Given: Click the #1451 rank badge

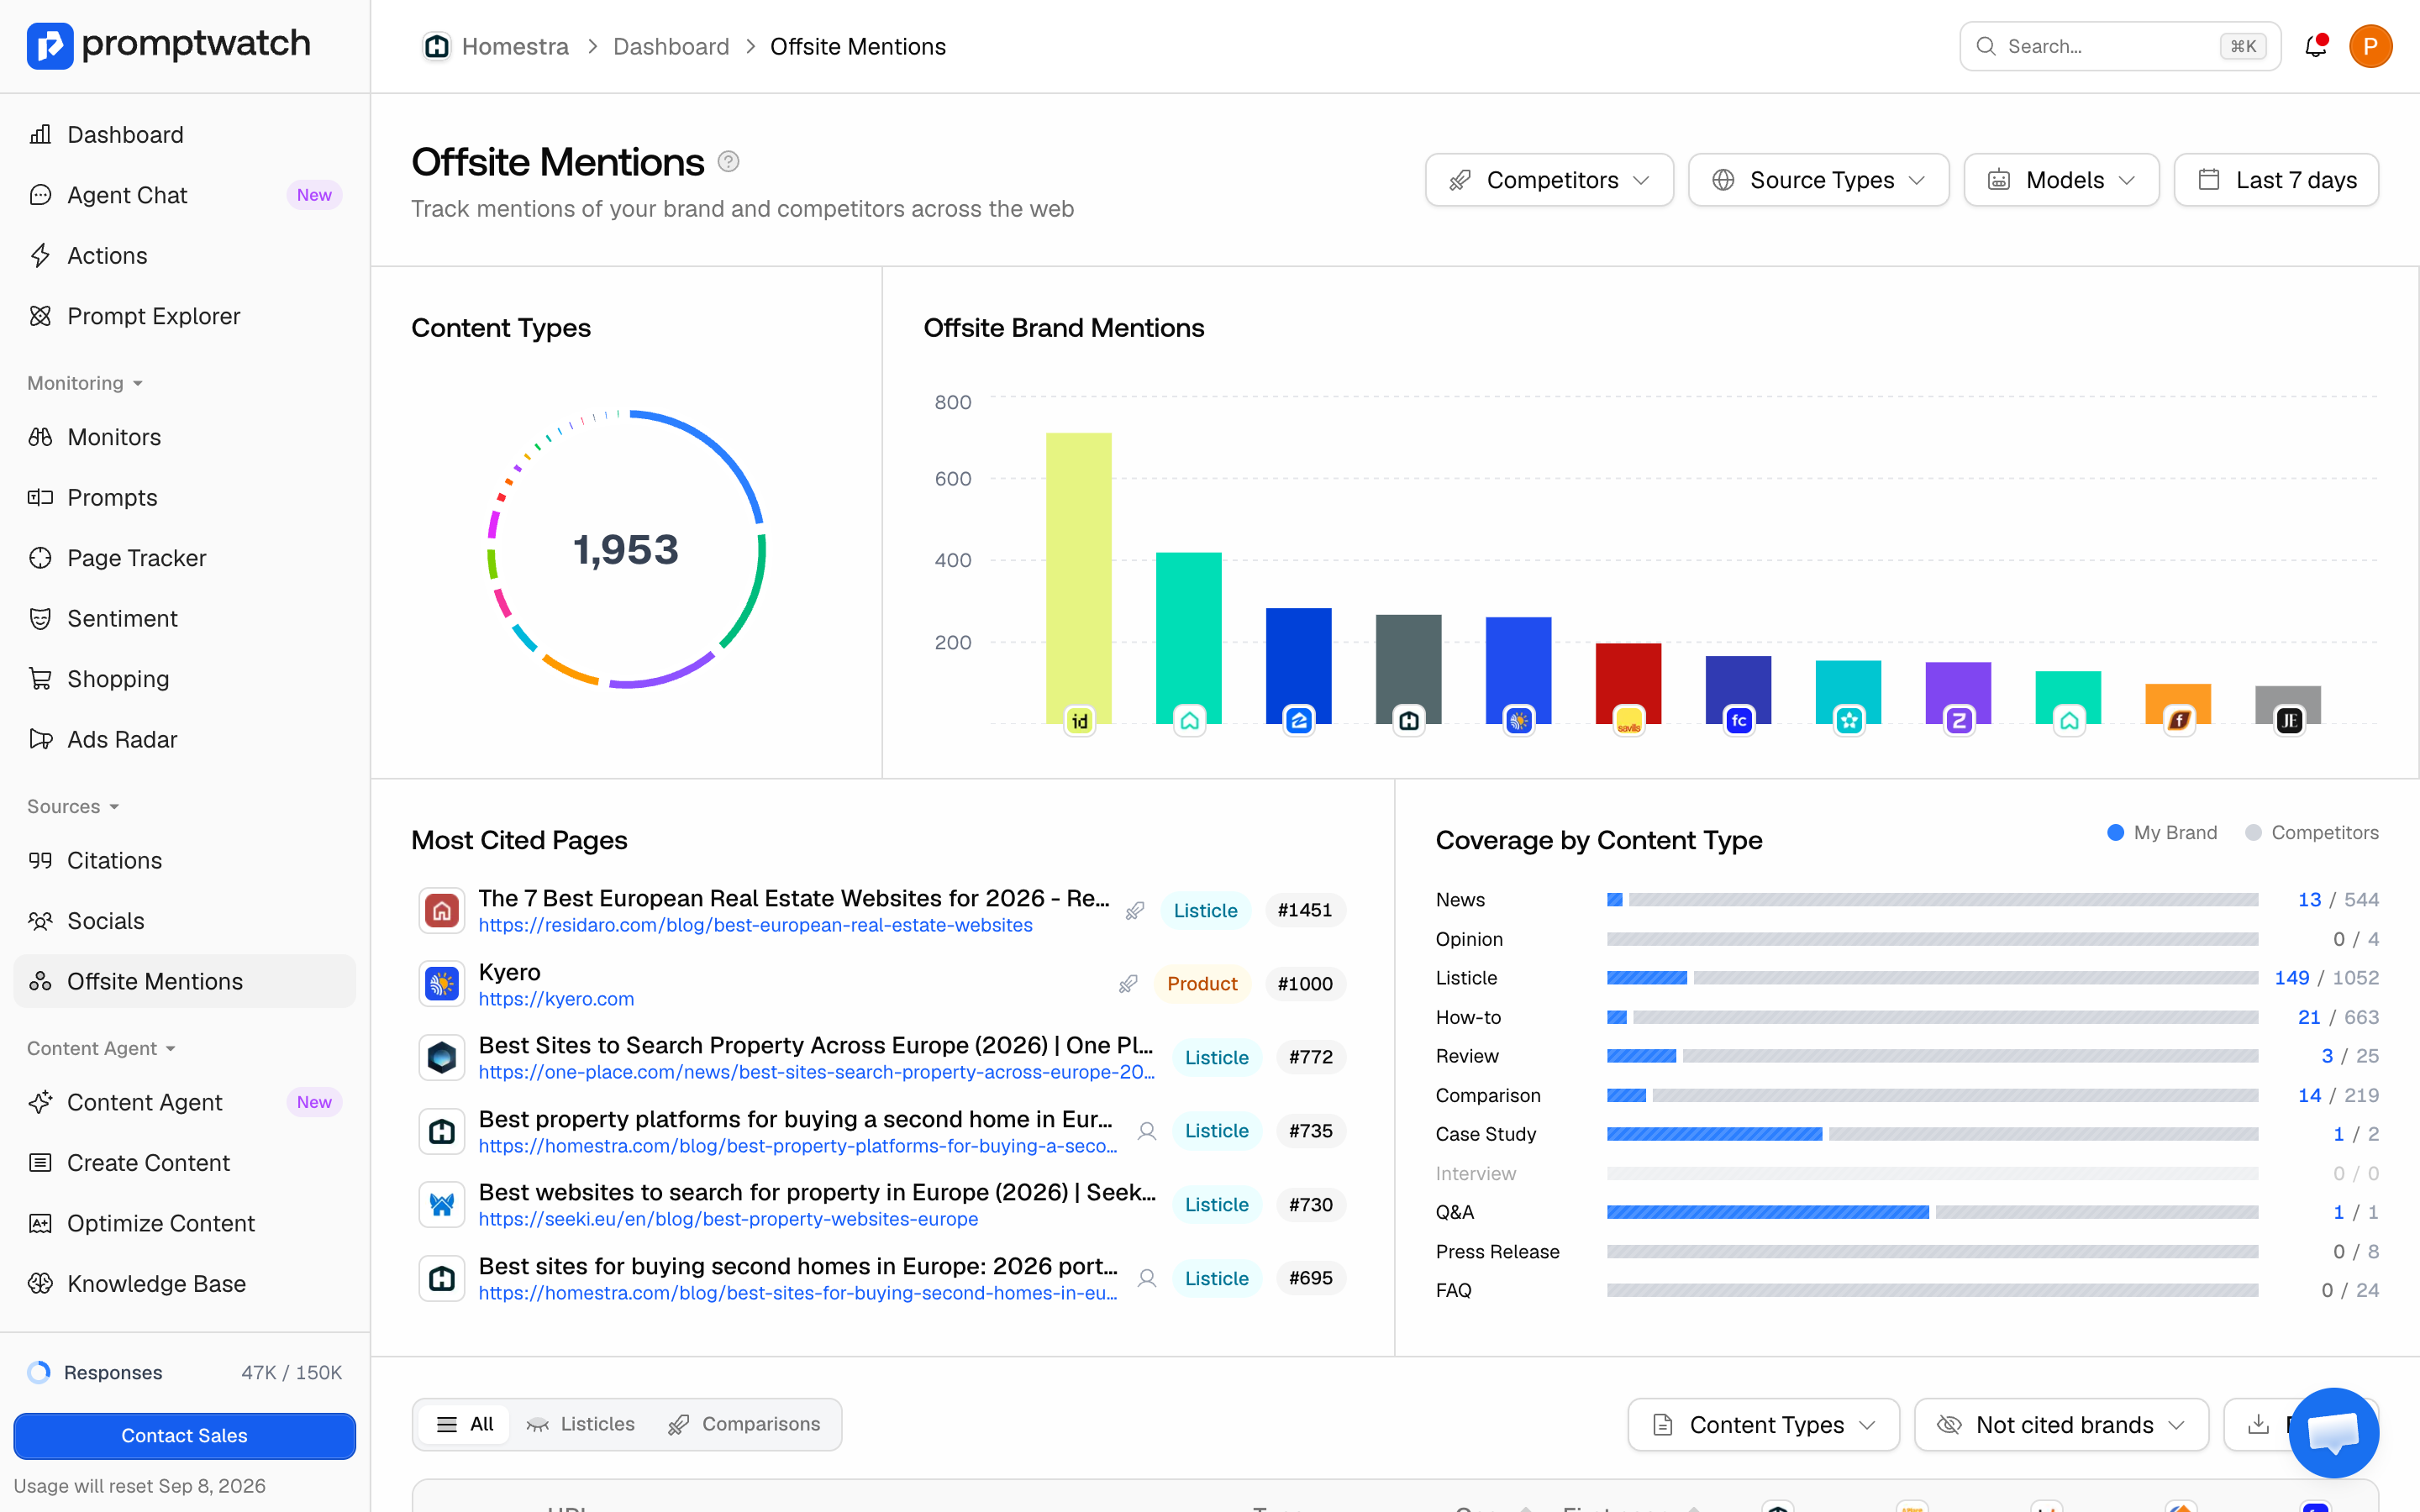Looking at the screenshot, I should [x=1305, y=910].
